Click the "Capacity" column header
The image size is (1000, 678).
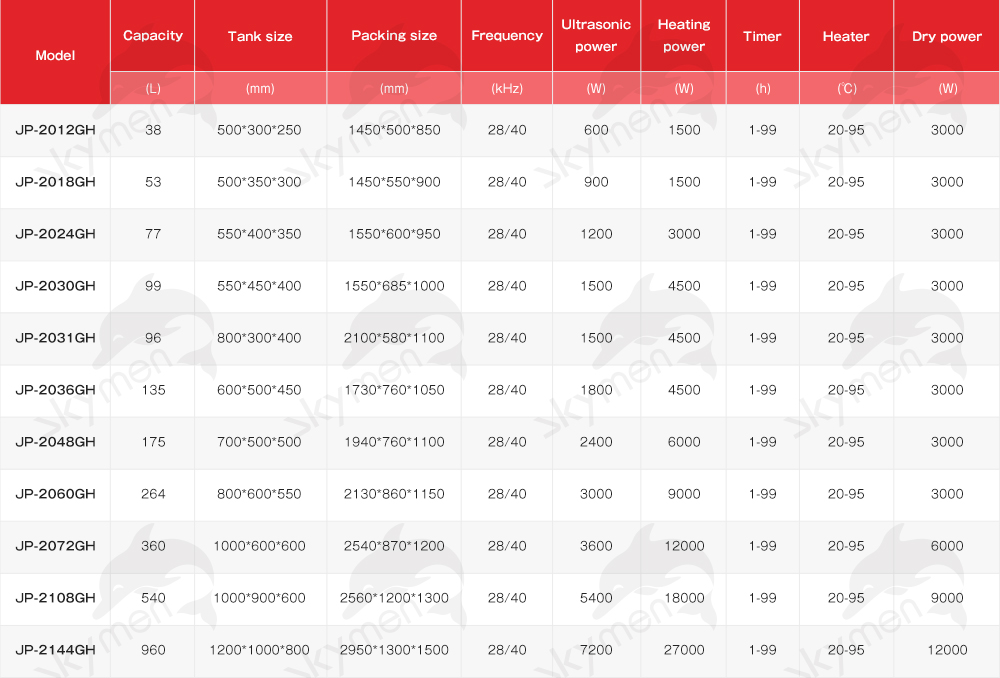[152, 36]
